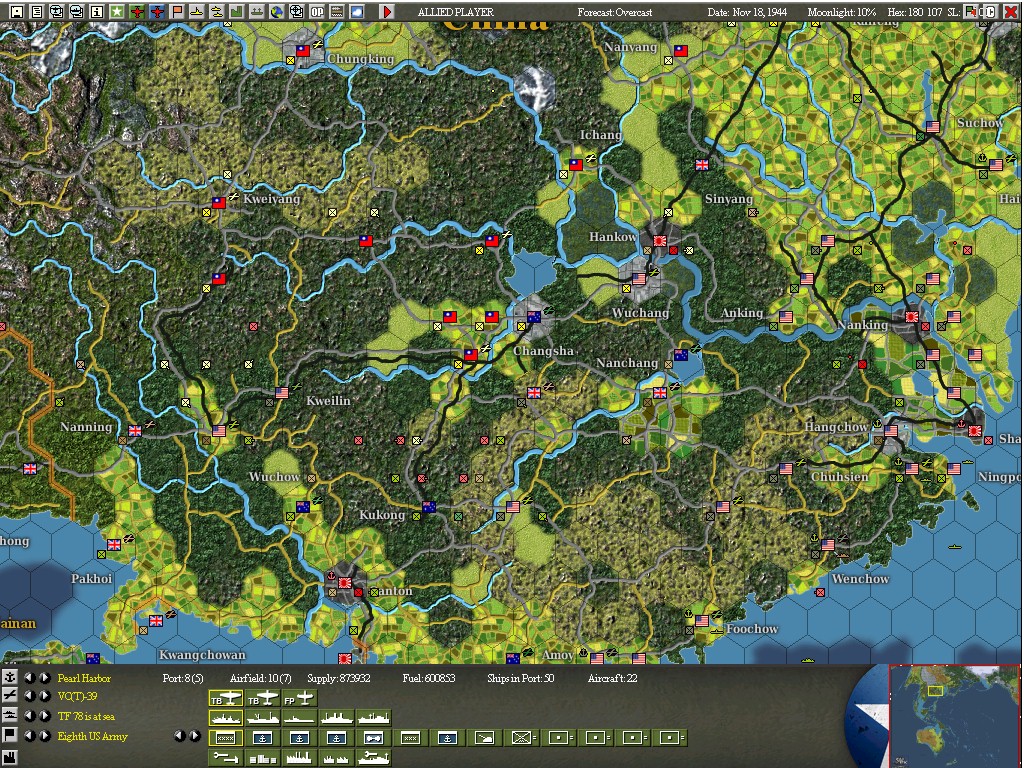Click the ship icon beside TF 78
1024x768 pixels.
(x=10, y=716)
